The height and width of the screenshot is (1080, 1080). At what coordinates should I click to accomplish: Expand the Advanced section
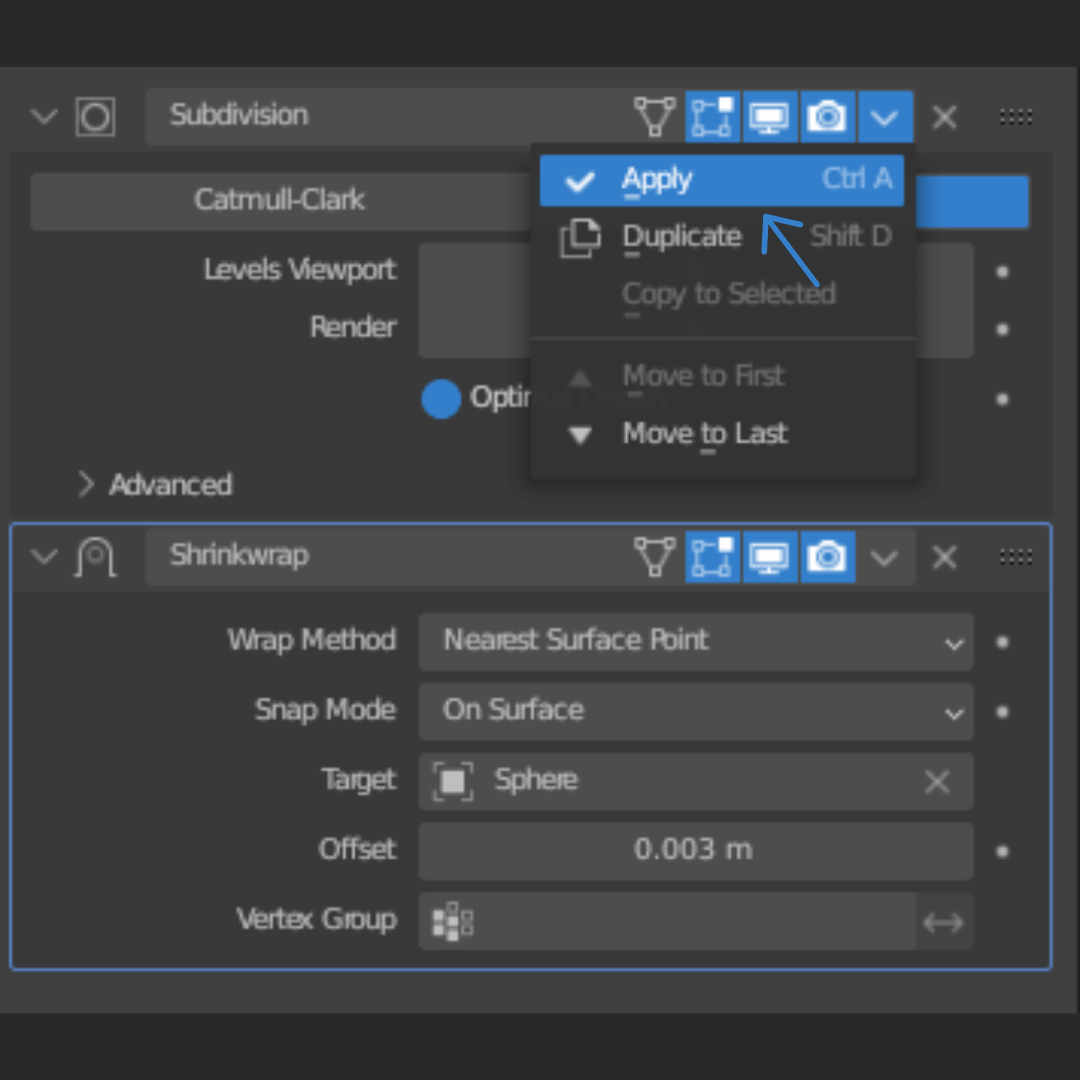point(155,485)
